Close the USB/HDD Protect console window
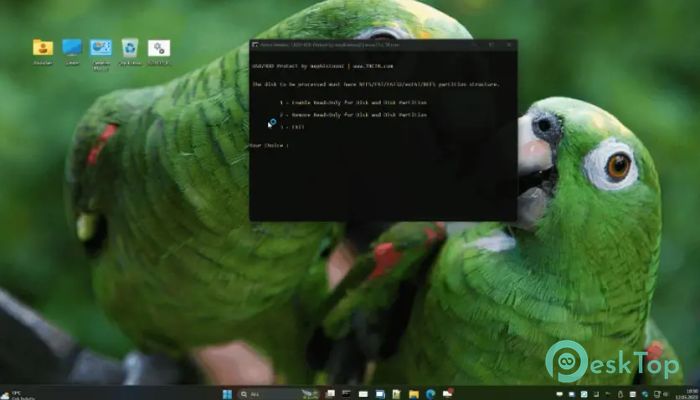The image size is (700, 400). tap(508, 45)
